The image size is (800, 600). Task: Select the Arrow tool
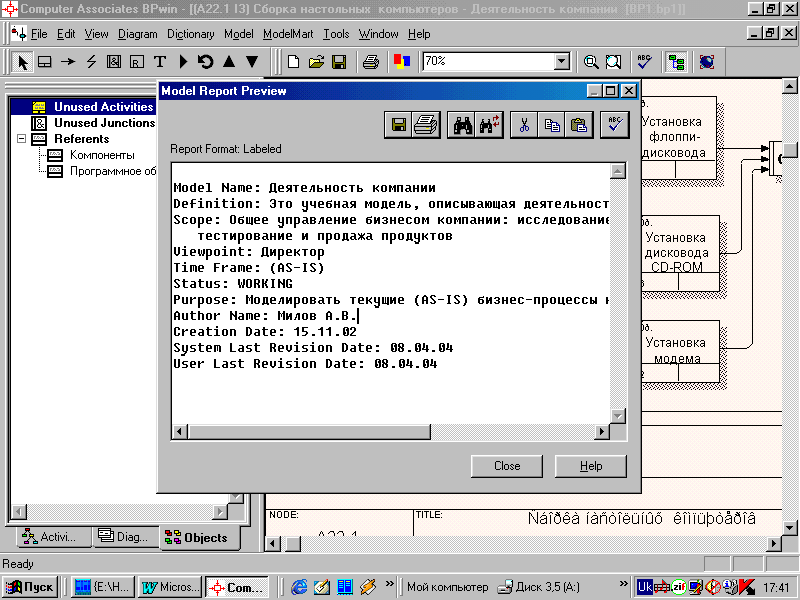[68, 62]
